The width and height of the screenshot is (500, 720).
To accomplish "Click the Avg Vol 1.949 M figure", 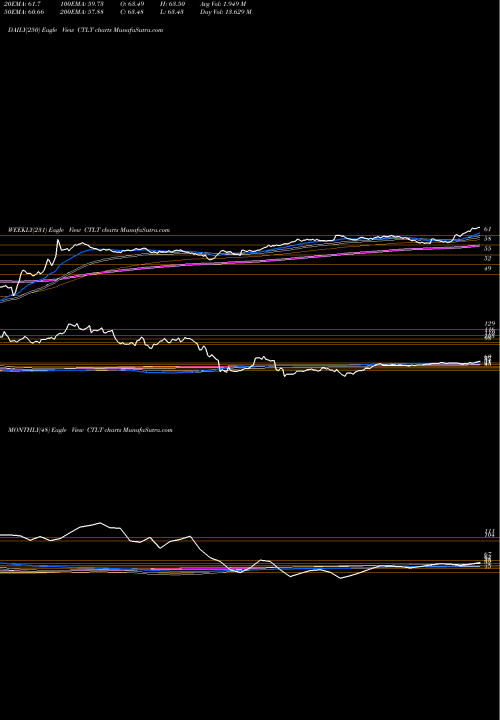I will click(223, 4).
